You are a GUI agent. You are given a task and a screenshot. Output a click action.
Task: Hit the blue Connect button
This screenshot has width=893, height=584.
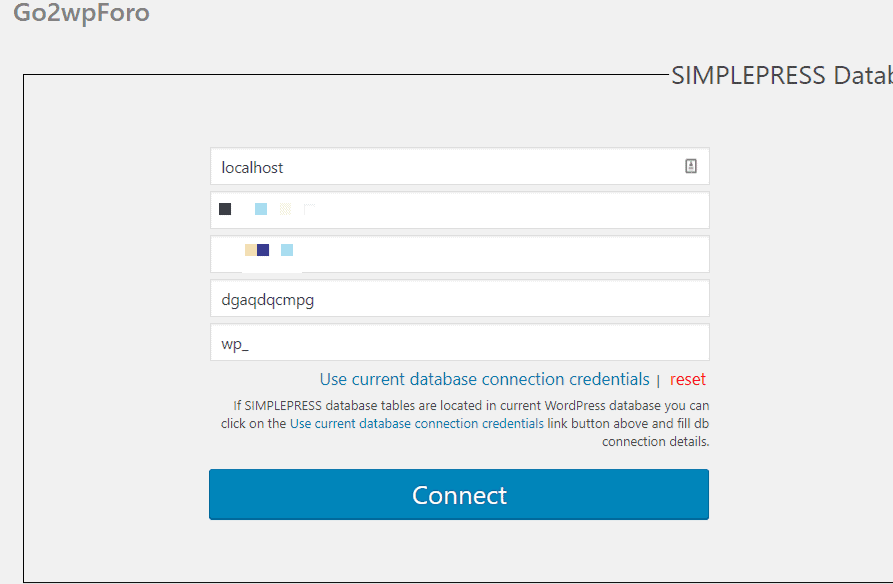(459, 495)
